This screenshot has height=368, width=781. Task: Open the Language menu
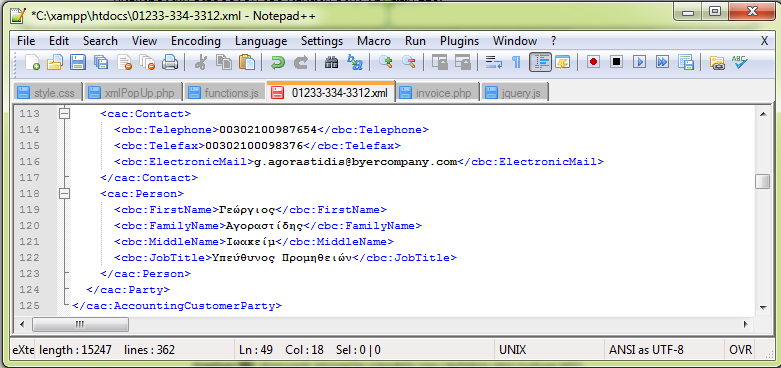[x=261, y=41]
